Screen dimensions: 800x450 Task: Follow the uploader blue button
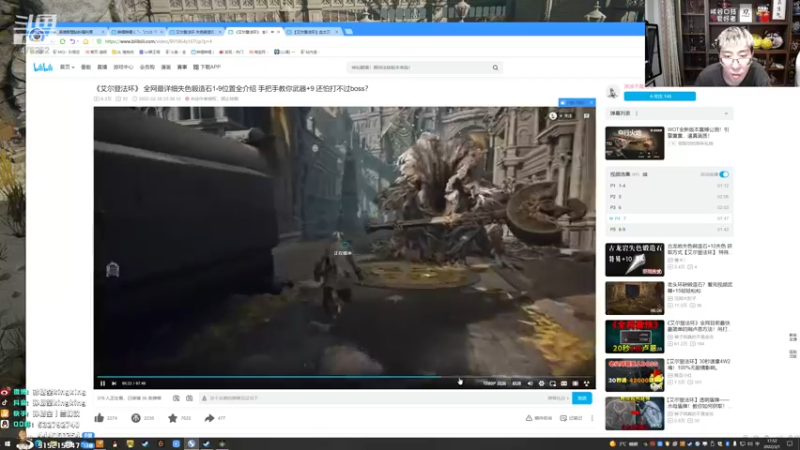pyautogui.click(x=659, y=96)
